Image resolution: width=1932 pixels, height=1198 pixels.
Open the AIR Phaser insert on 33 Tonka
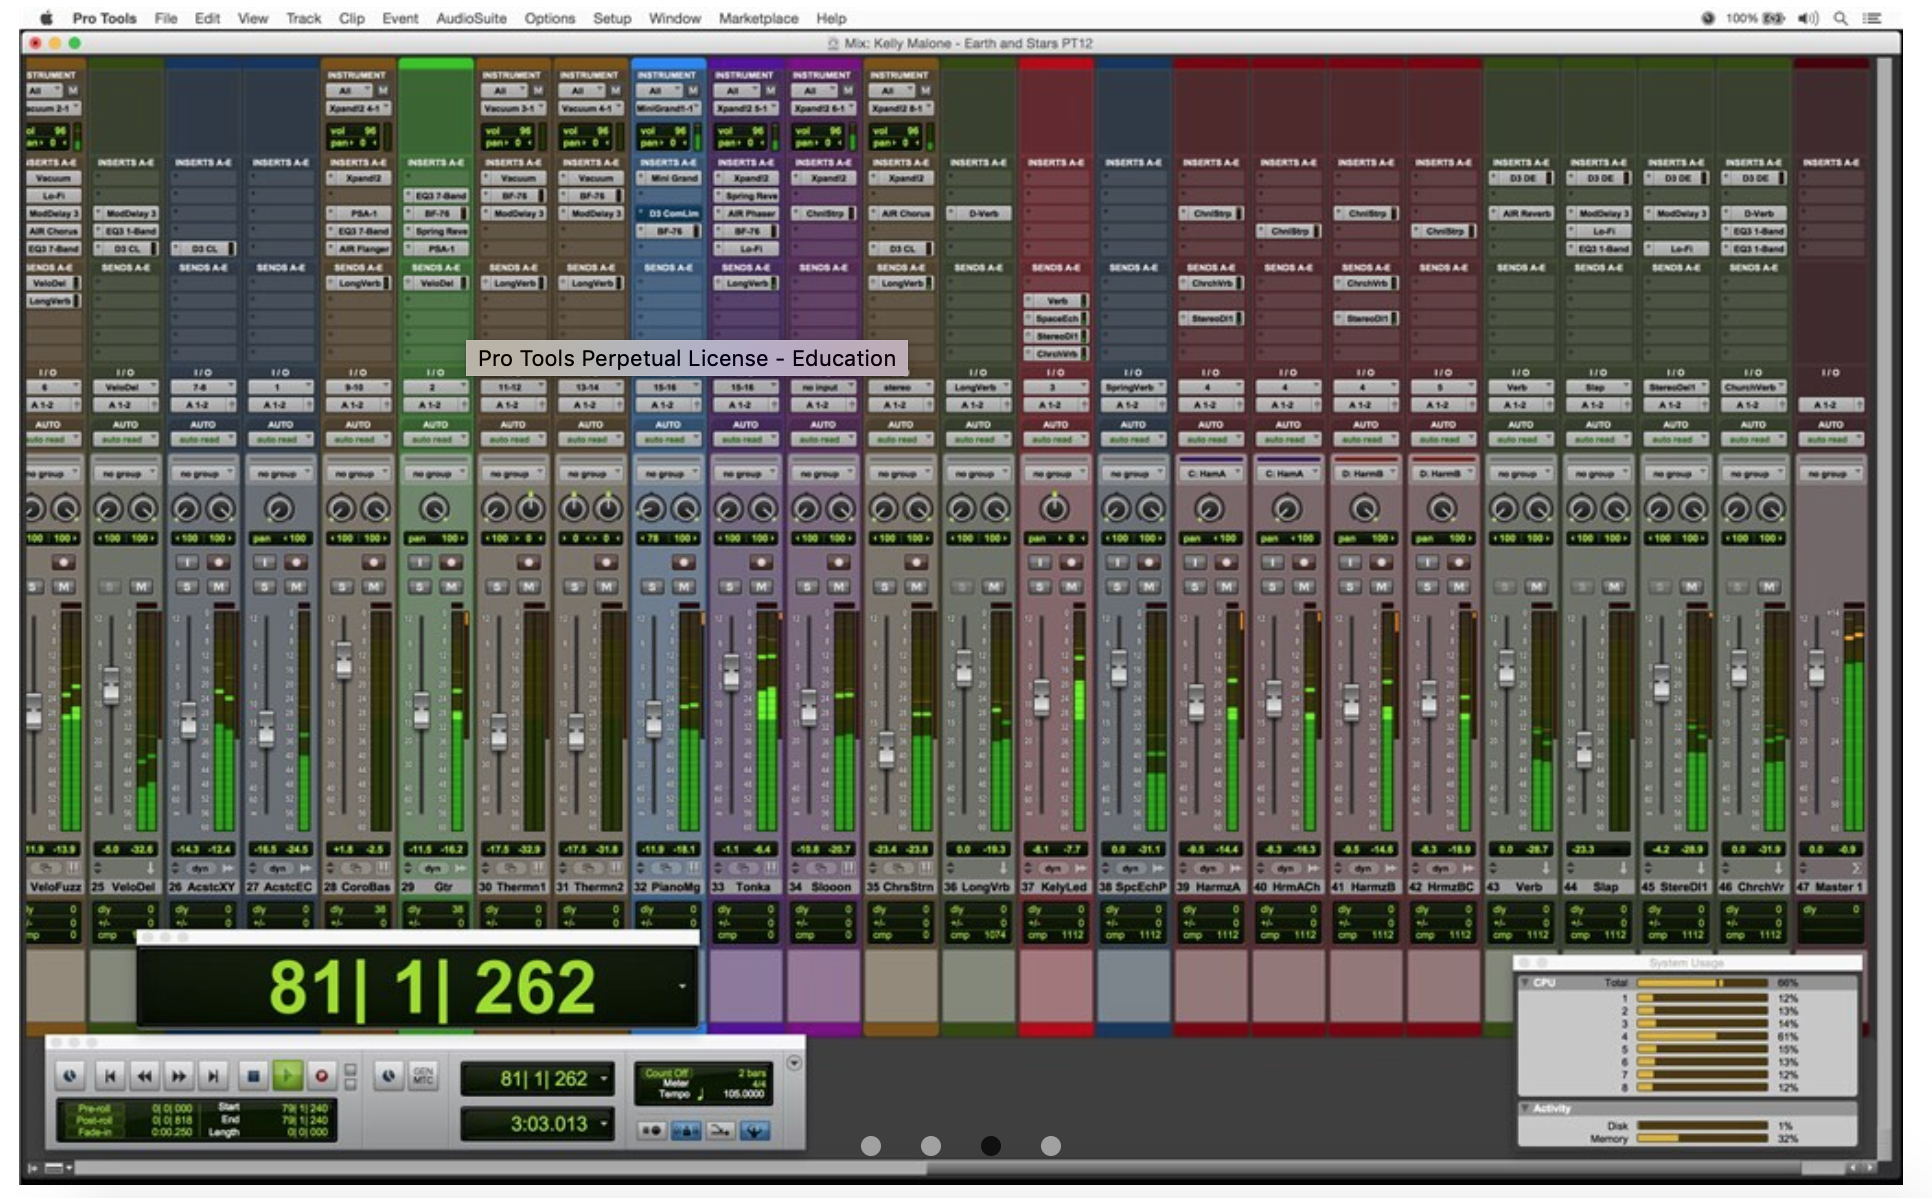(746, 213)
